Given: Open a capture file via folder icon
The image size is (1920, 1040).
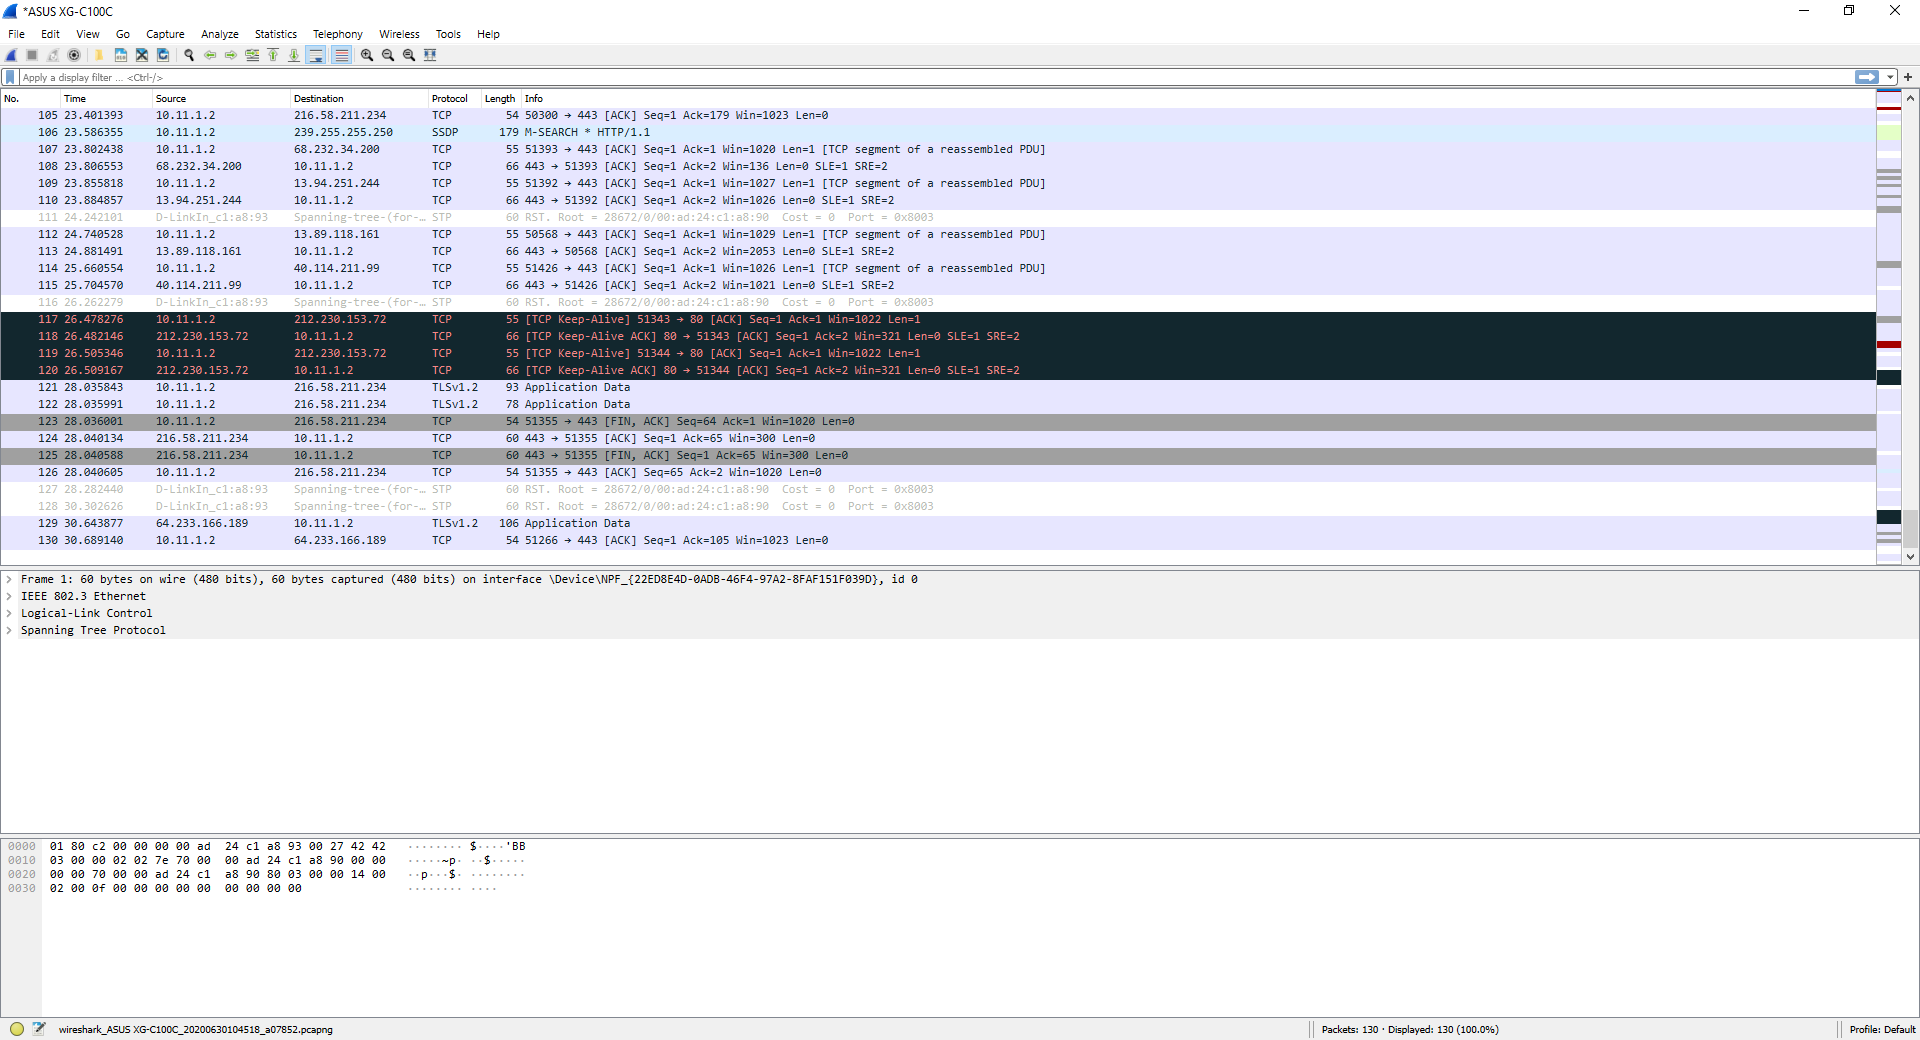Looking at the screenshot, I should (99, 55).
